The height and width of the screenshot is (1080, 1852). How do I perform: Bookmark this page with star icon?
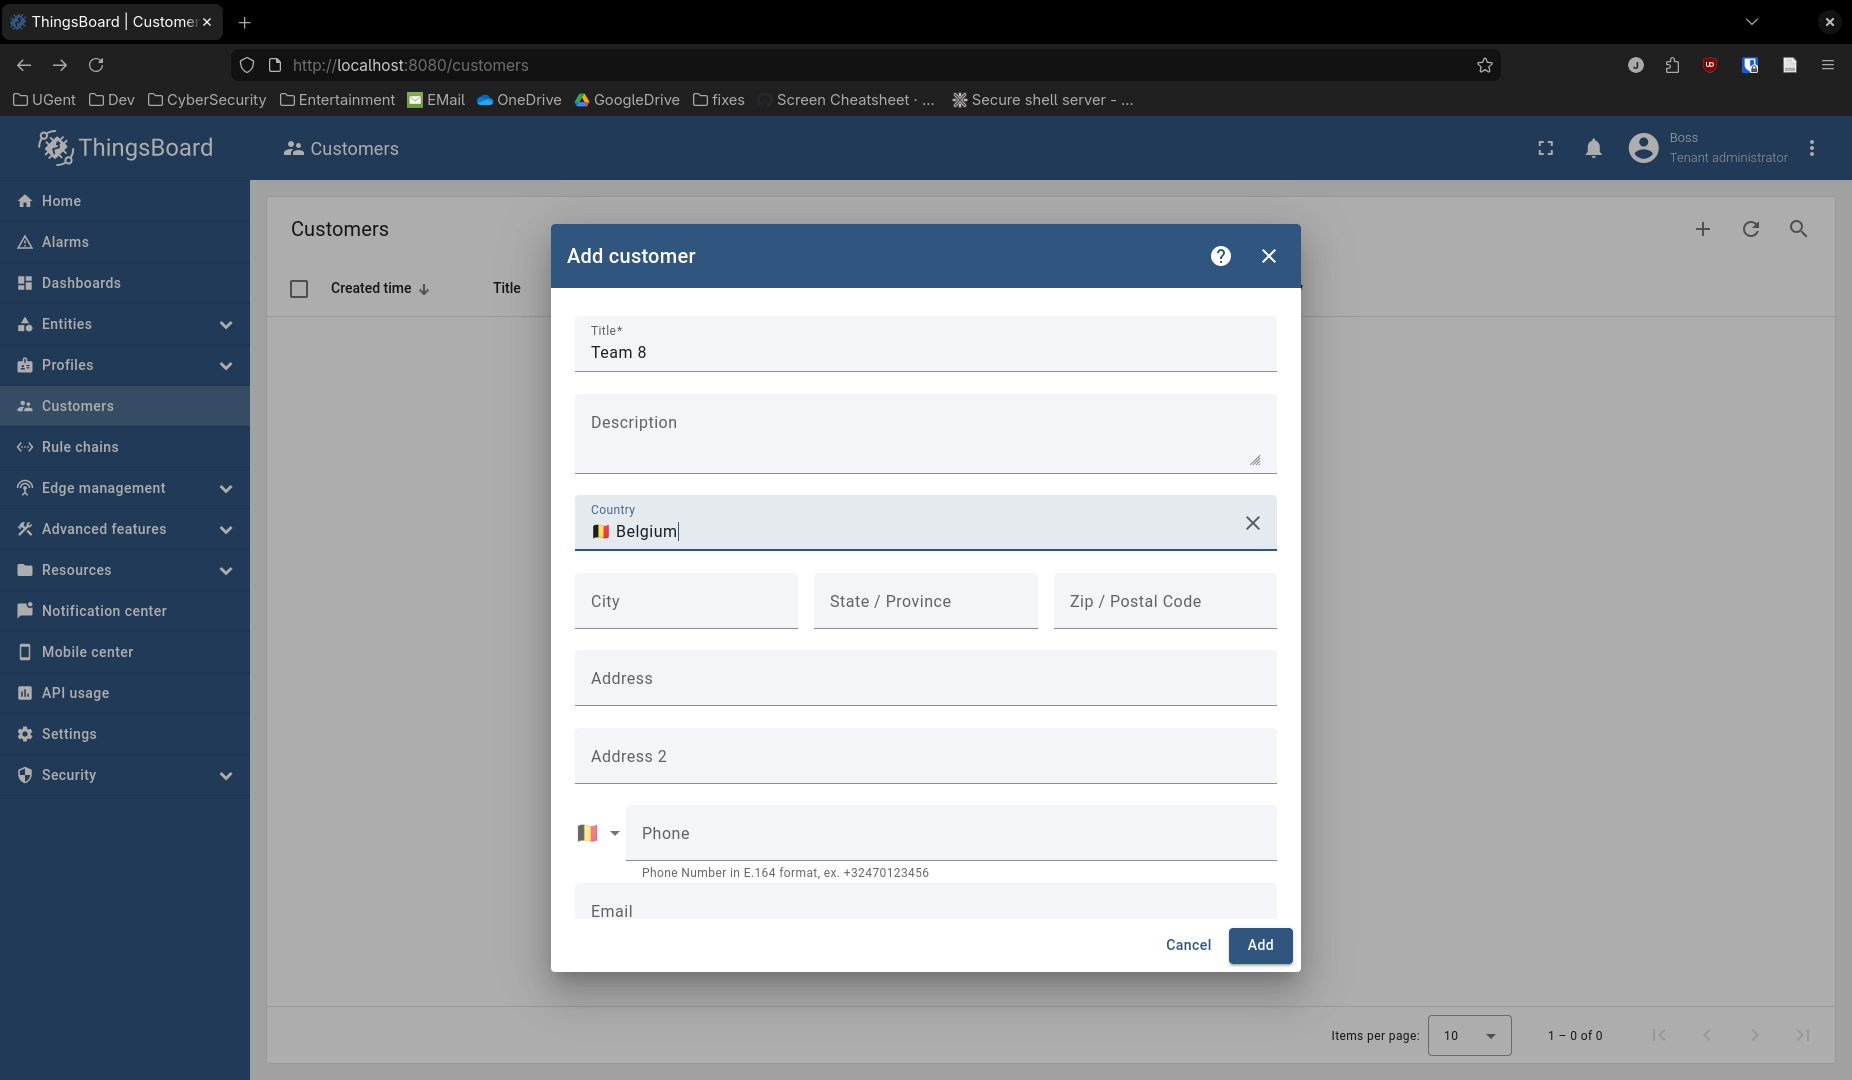[1484, 65]
